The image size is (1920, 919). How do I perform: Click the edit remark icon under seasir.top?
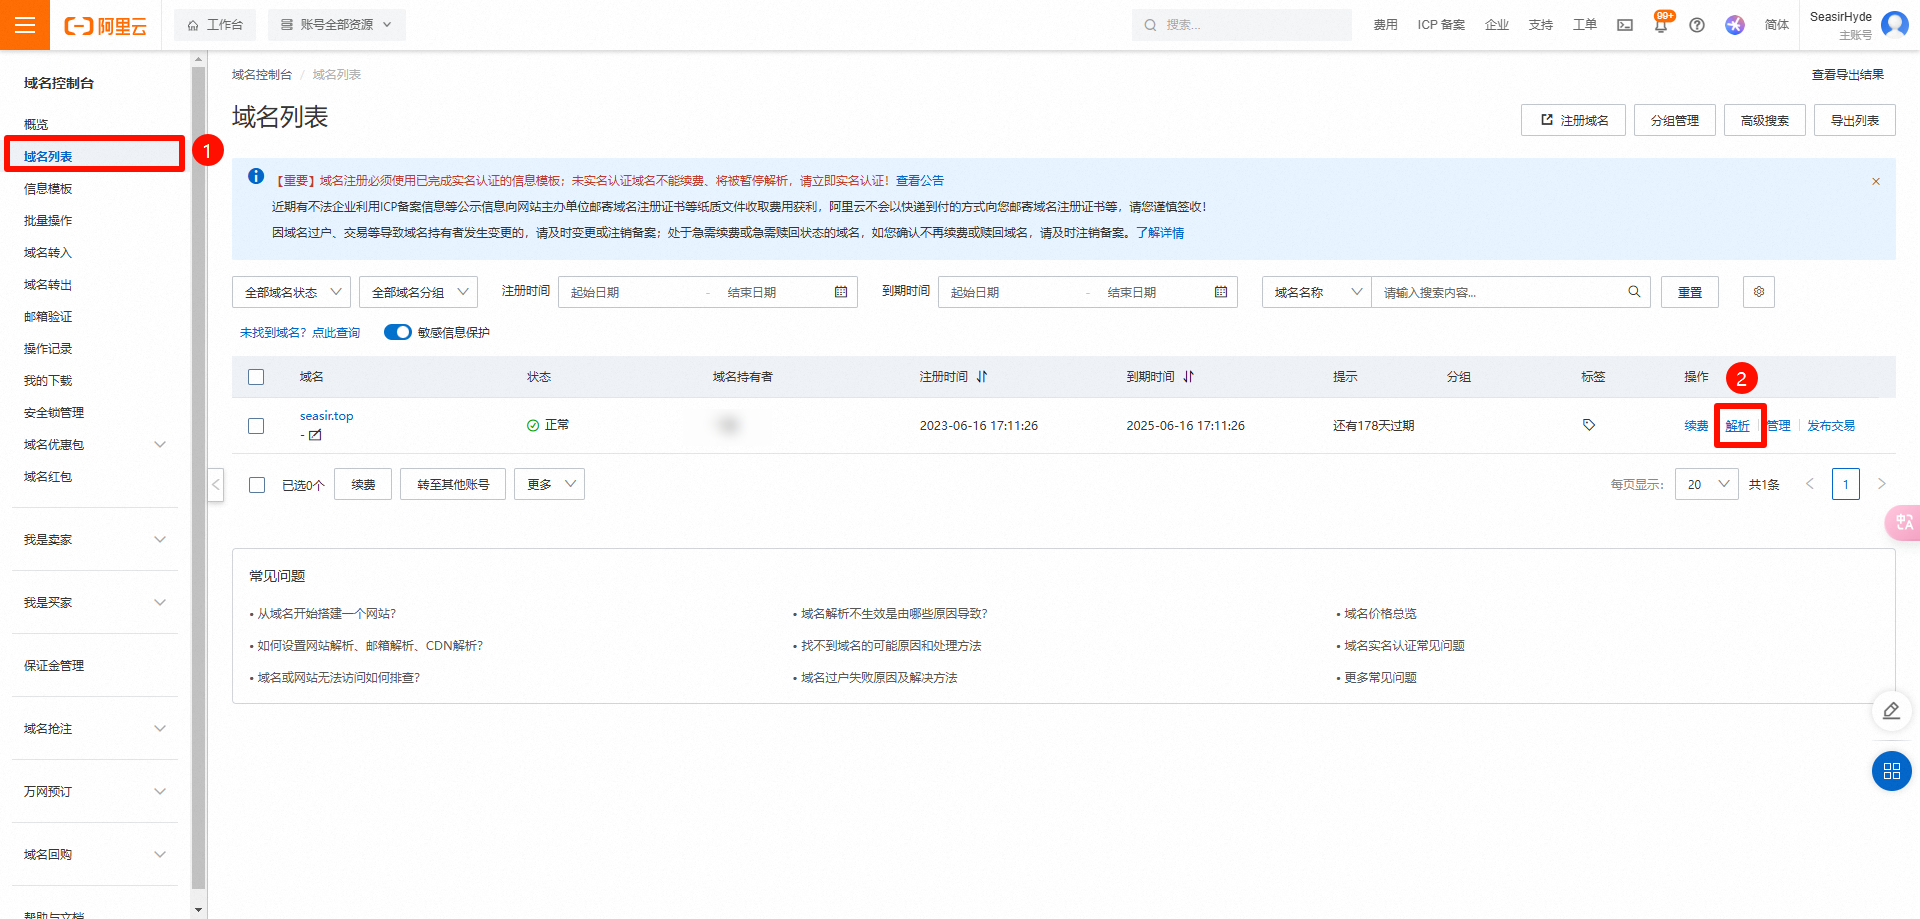(315, 435)
